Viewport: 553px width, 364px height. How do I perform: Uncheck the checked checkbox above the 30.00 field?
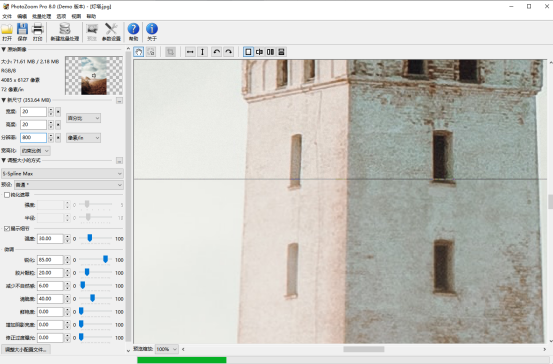pos(7,229)
